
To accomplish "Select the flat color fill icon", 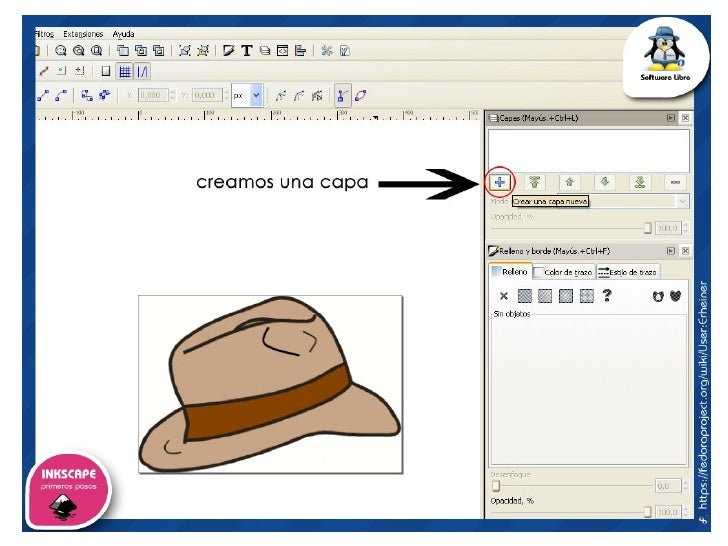I will 524,296.
